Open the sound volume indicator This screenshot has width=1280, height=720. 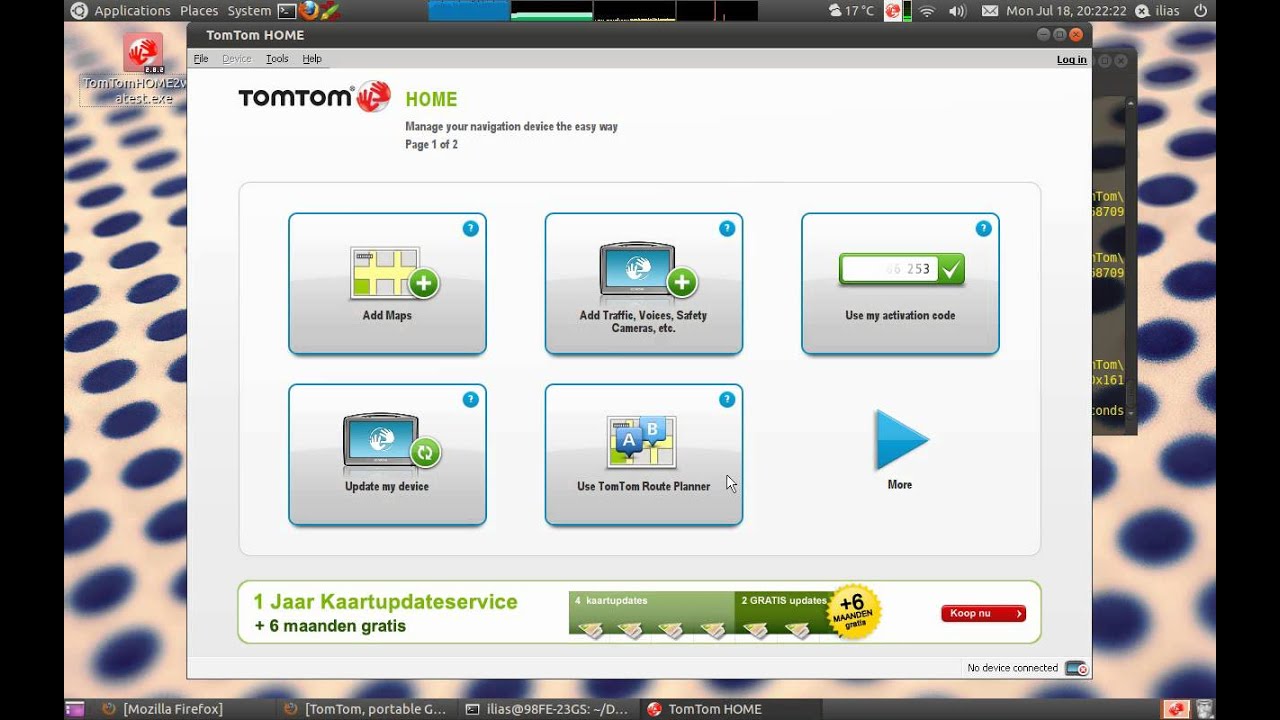click(x=957, y=11)
